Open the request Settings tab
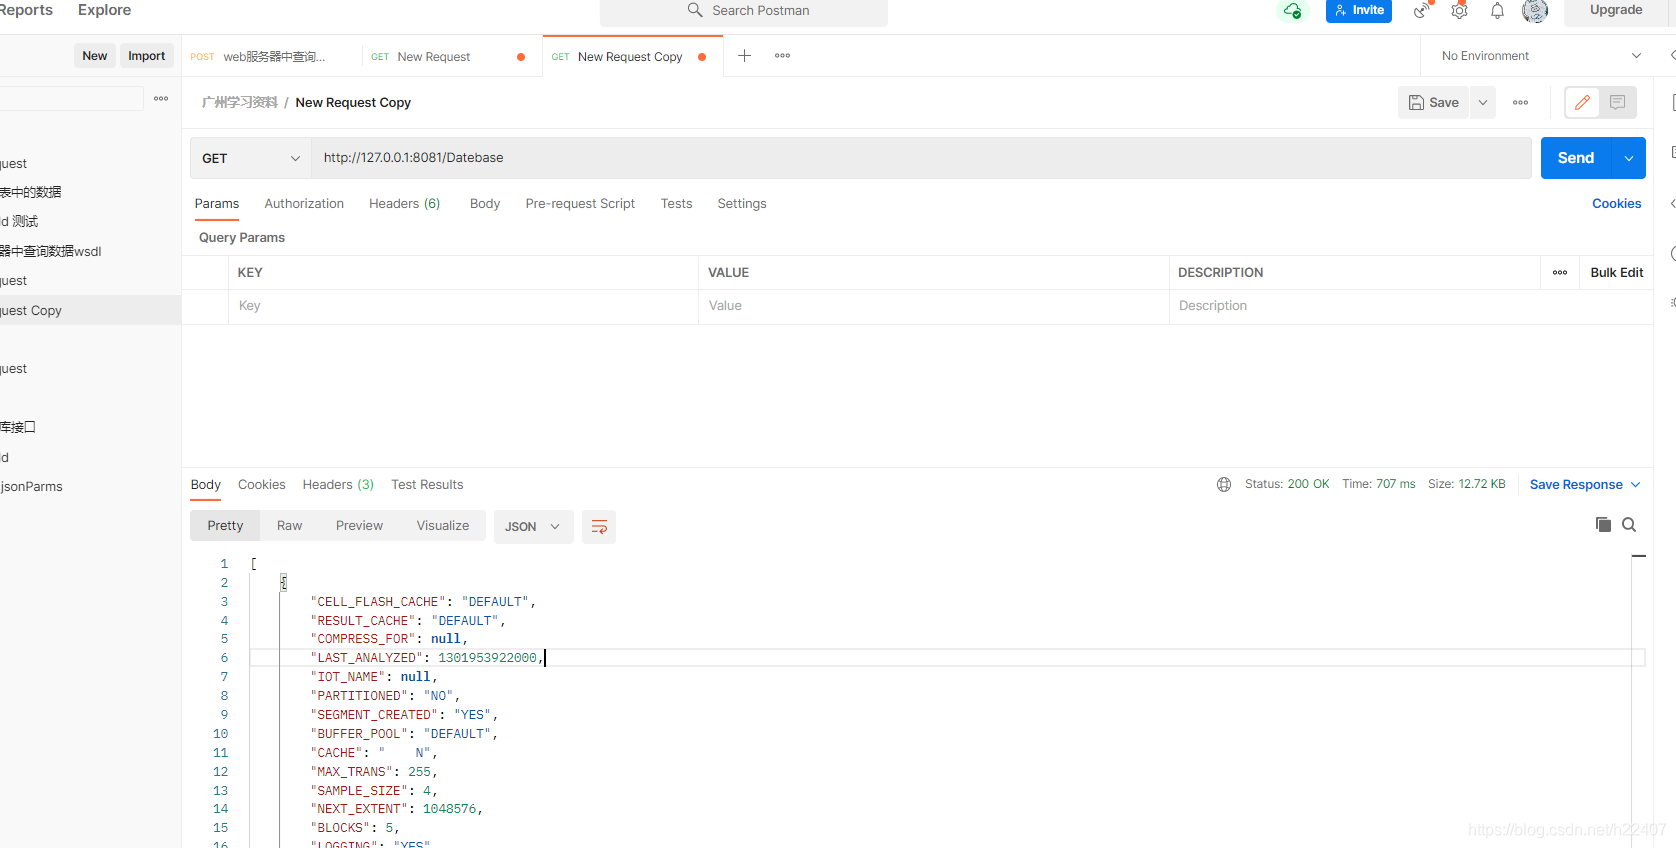Viewport: 1676px width, 848px height. pos(742,203)
